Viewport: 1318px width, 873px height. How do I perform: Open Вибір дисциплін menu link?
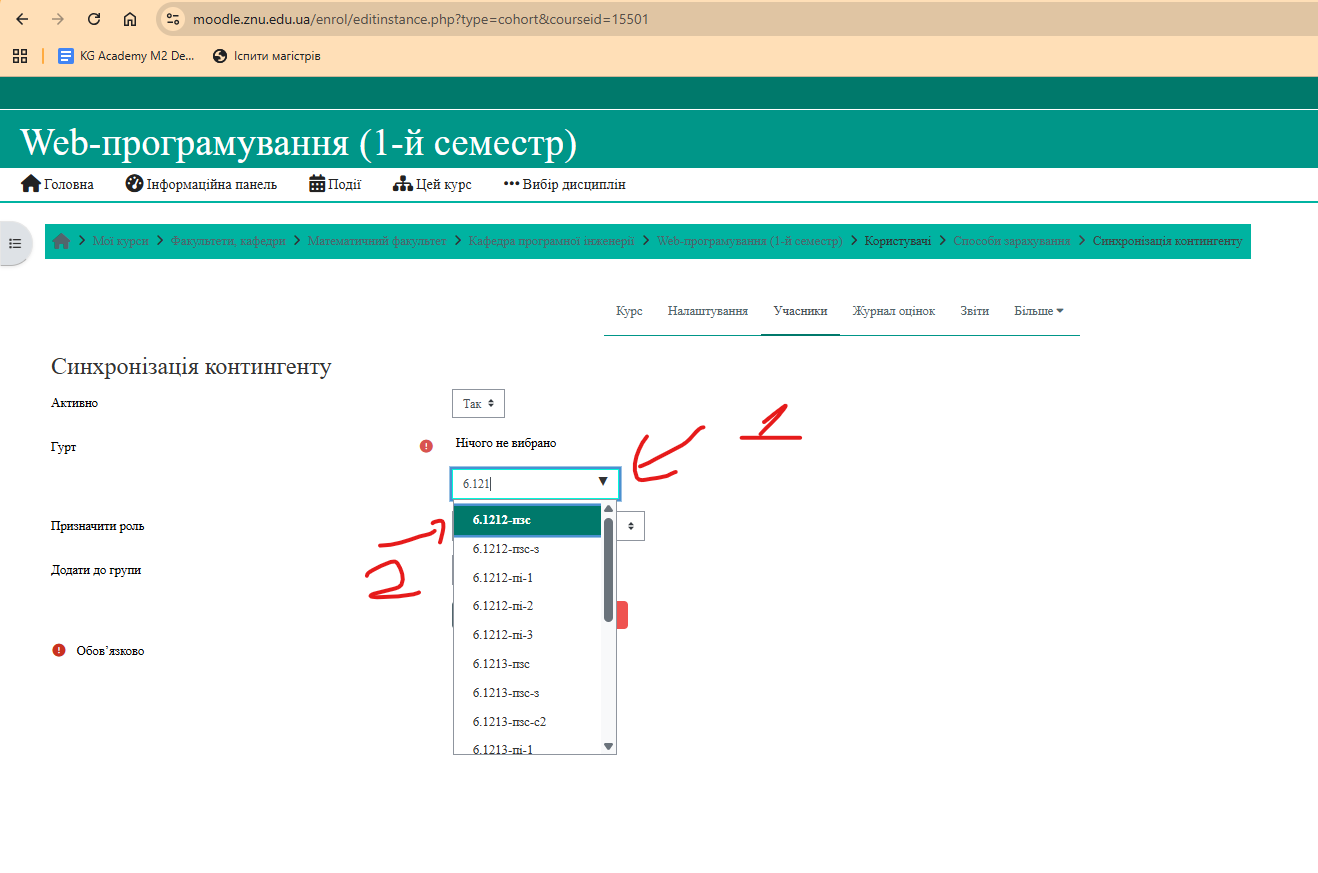coord(564,184)
